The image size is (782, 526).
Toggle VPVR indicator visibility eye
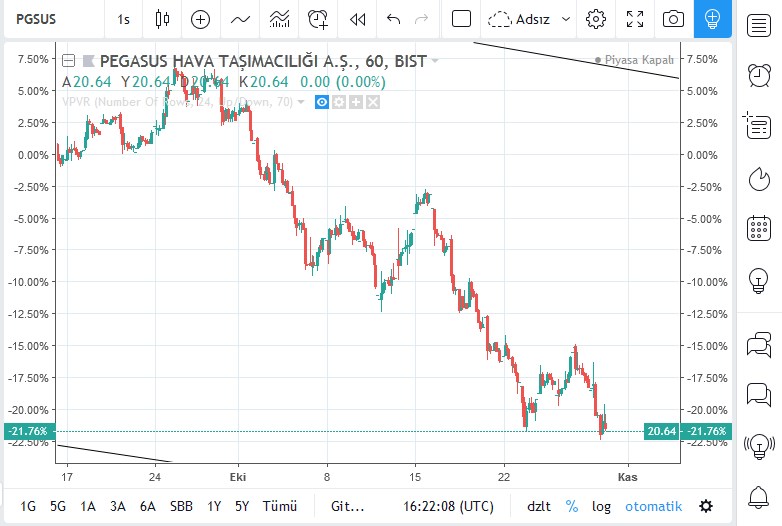tap(322, 102)
